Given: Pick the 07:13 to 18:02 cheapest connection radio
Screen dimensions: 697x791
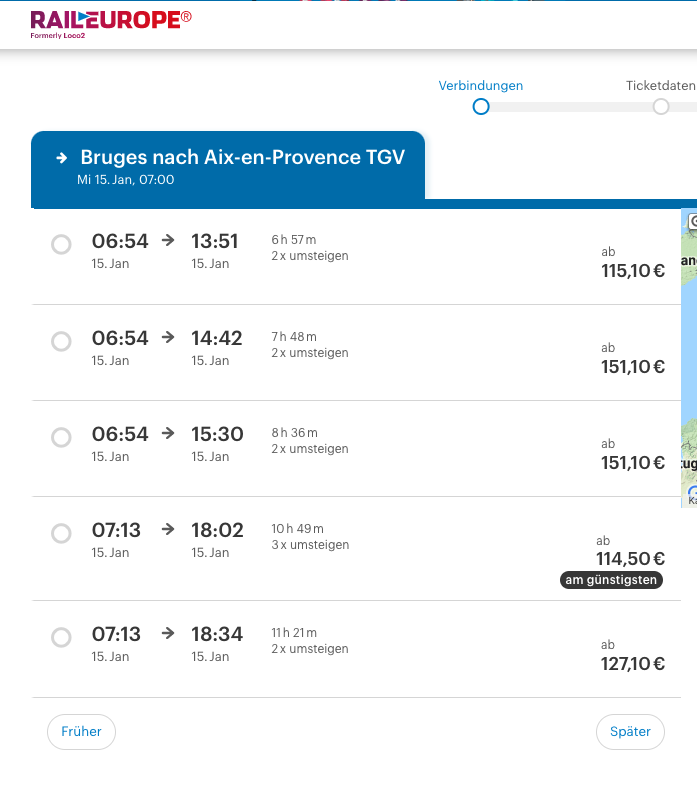Looking at the screenshot, I should 61,533.
